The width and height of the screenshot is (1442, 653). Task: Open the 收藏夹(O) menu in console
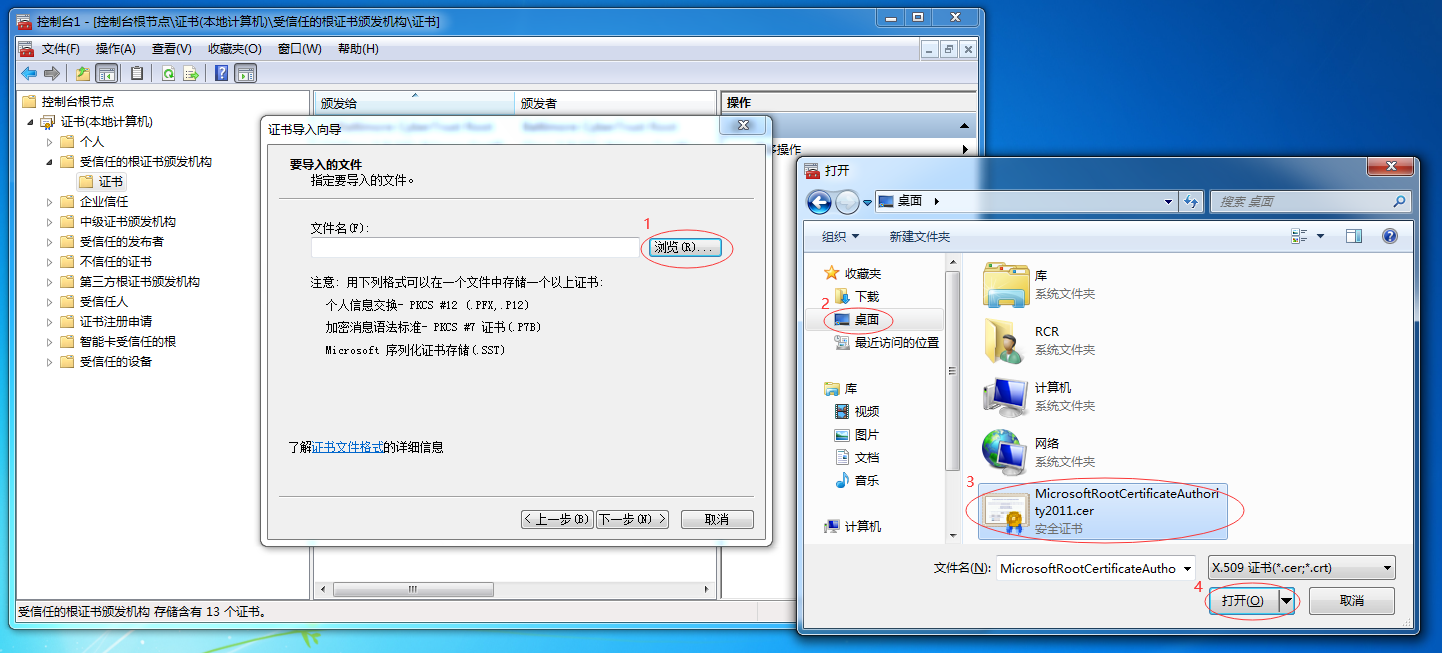click(x=235, y=48)
